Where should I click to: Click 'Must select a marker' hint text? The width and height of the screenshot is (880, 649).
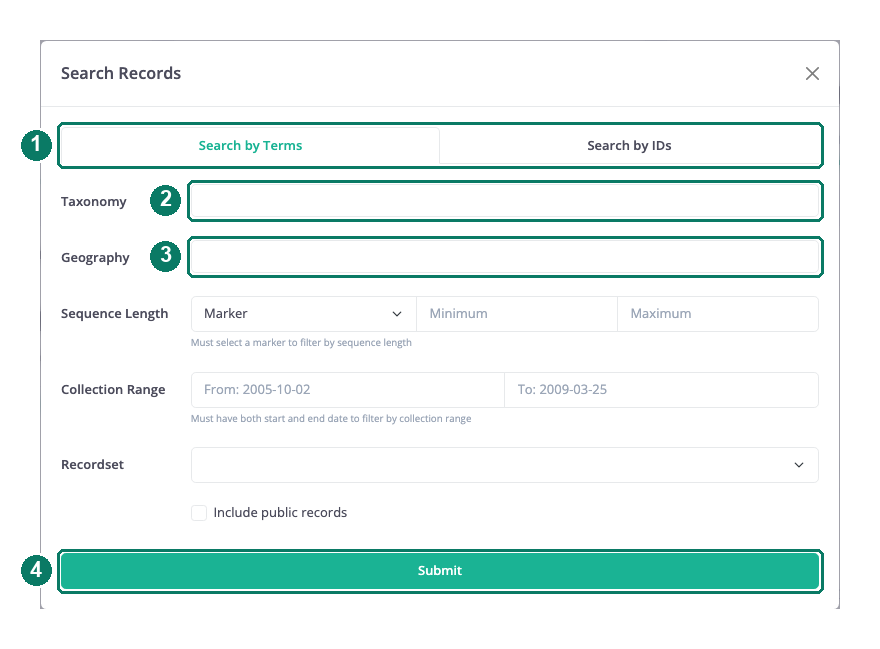[x=301, y=342]
